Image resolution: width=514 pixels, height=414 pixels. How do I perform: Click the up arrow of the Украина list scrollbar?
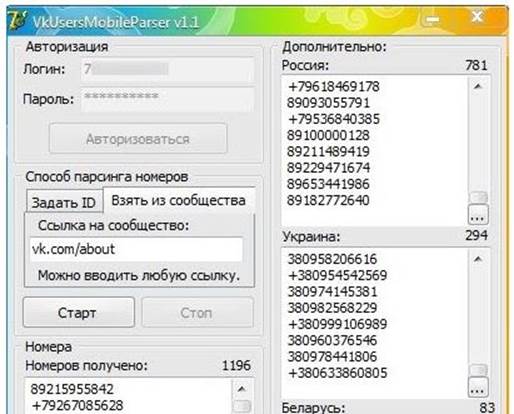pyautogui.click(x=478, y=259)
